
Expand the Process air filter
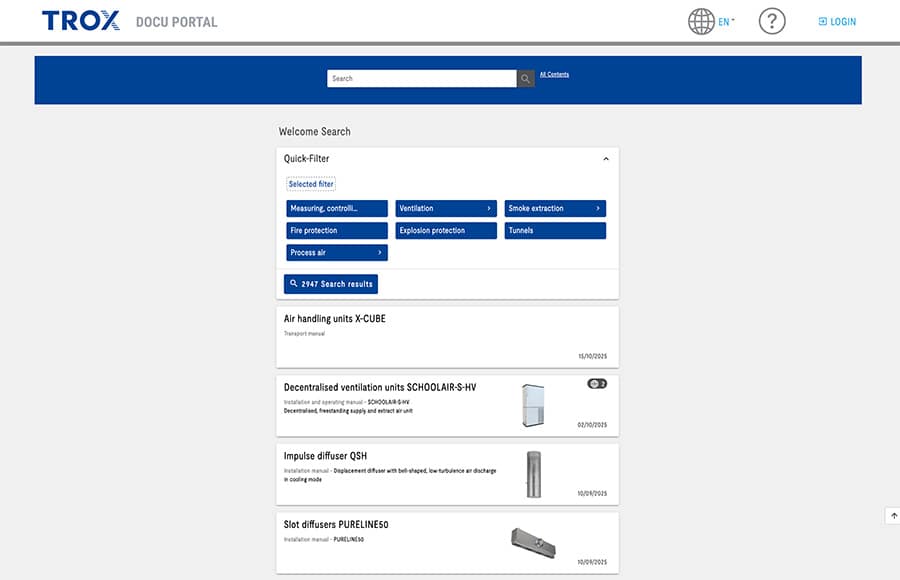click(x=380, y=253)
